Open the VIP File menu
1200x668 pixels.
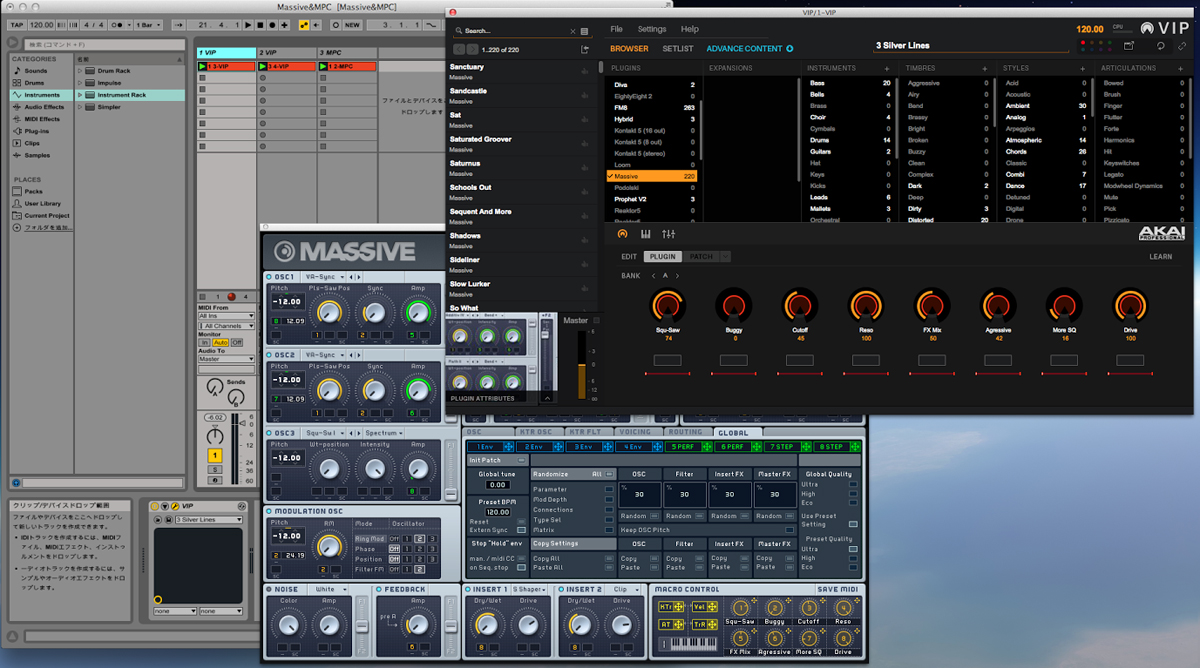tap(616, 29)
